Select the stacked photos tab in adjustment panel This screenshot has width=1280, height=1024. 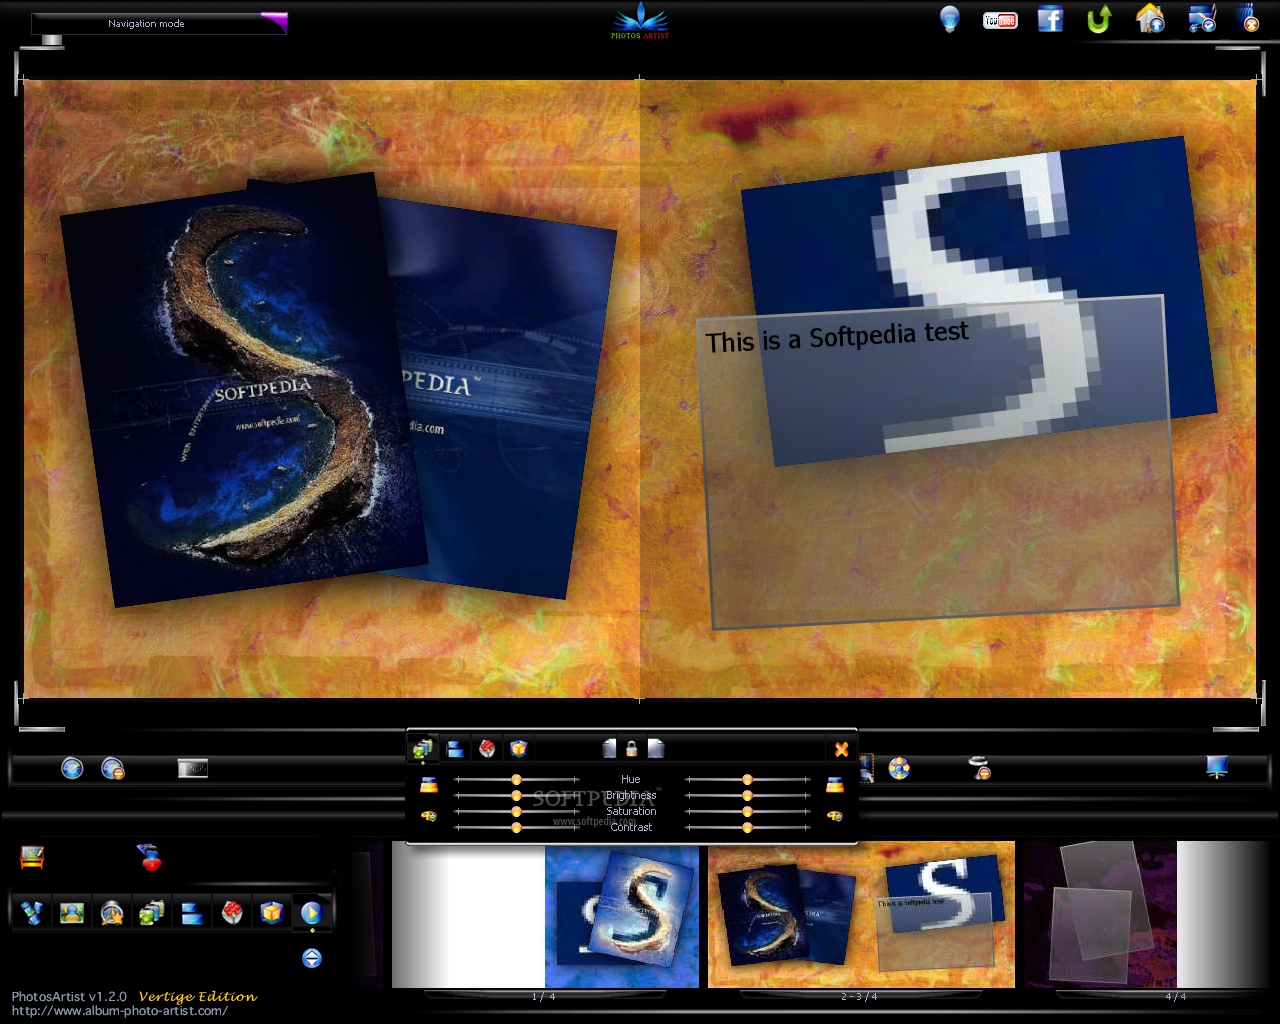pos(423,748)
